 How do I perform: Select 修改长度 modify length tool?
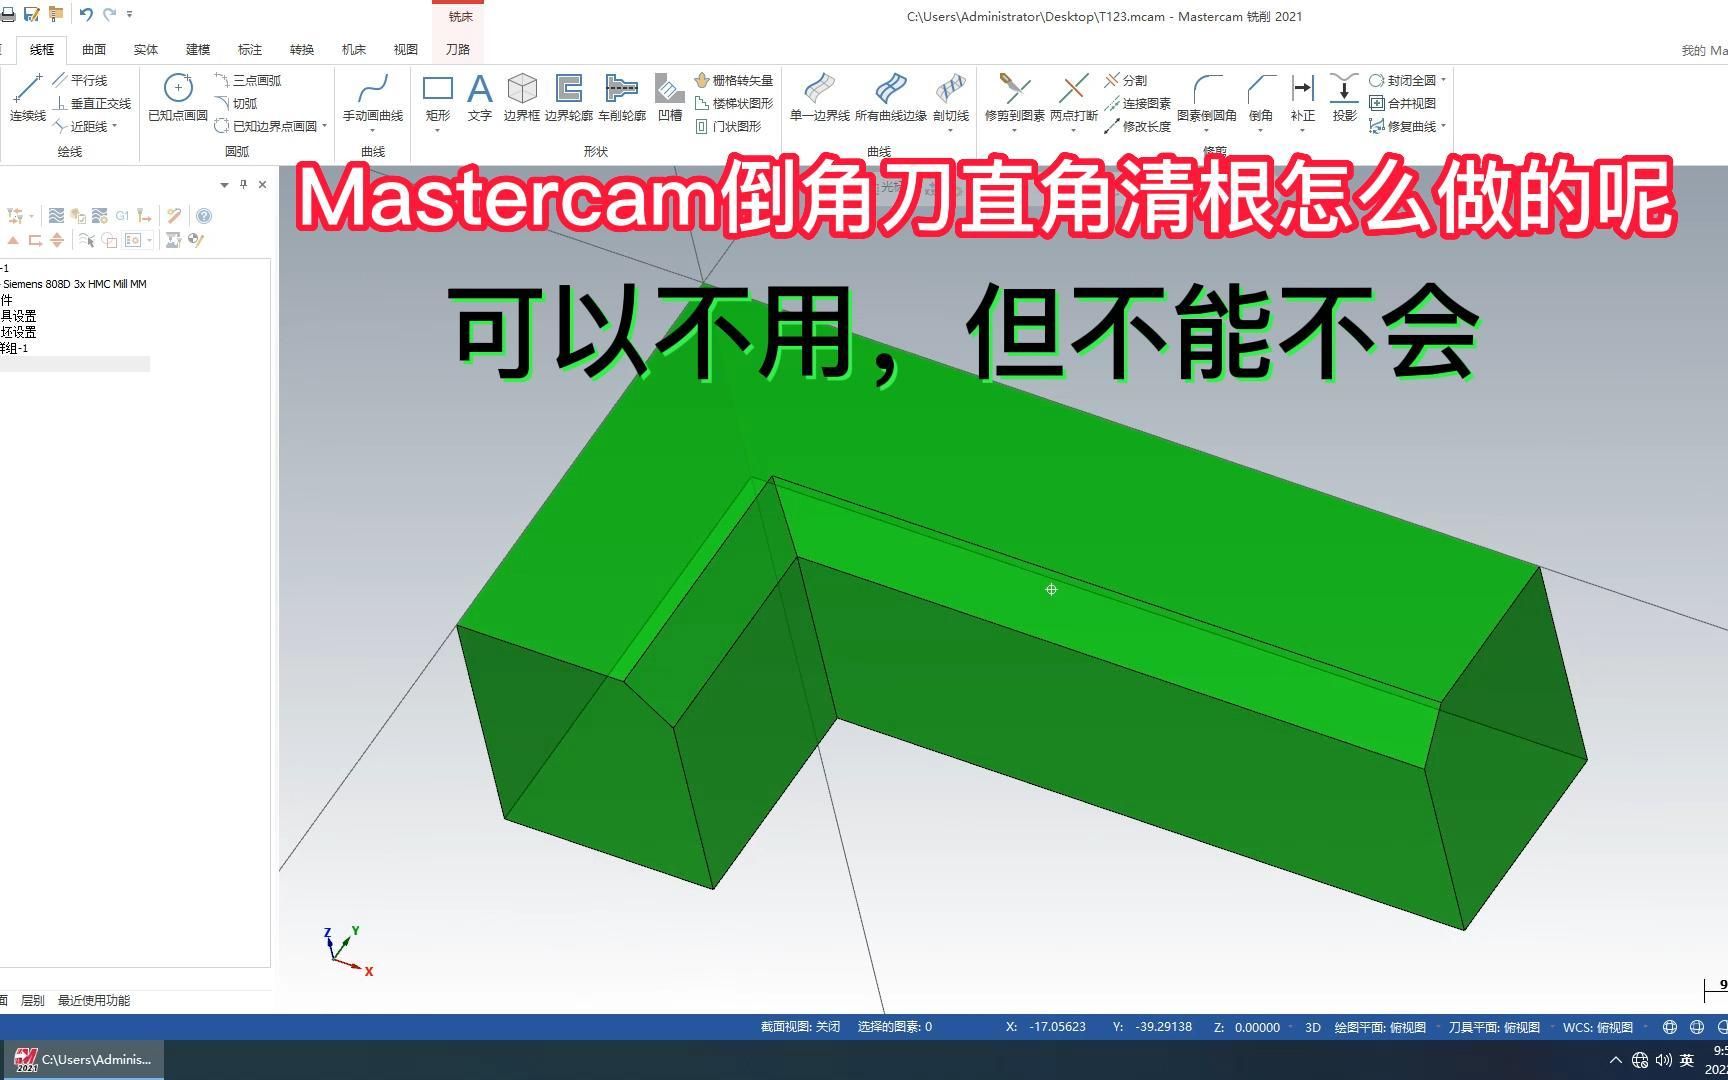(x=1138, y=126)
